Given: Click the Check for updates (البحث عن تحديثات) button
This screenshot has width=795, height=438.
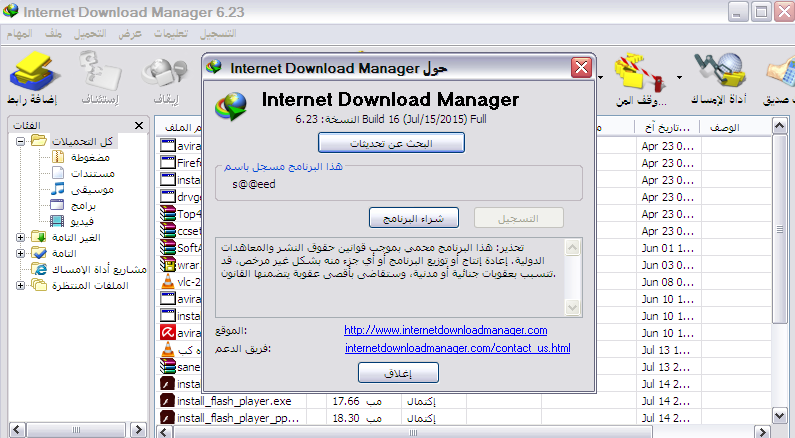Looking at the screenshot, I should coord(391,143).
